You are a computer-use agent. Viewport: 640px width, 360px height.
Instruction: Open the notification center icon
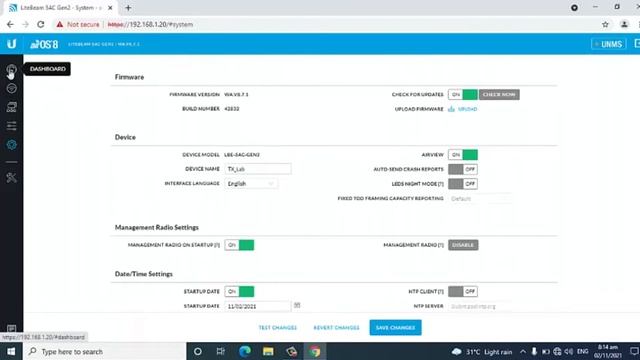634,351
